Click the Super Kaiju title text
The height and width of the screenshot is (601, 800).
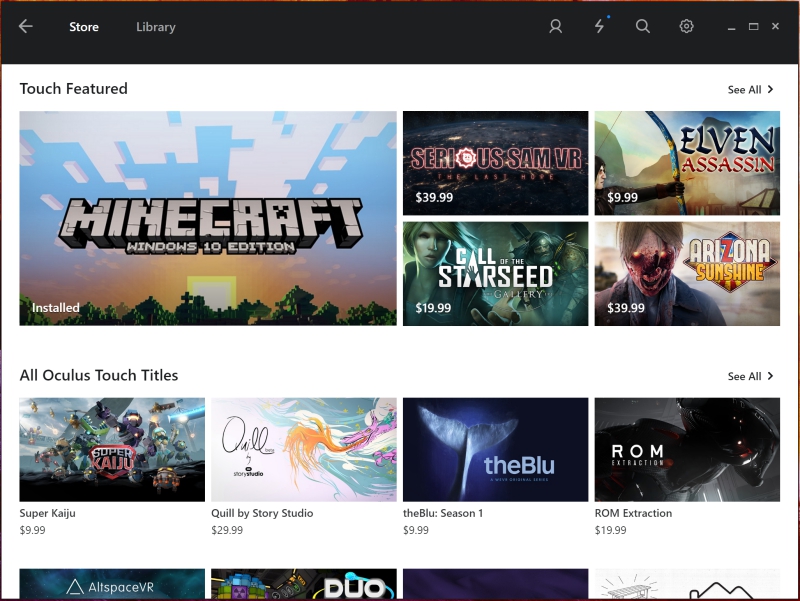click(47, 513)
